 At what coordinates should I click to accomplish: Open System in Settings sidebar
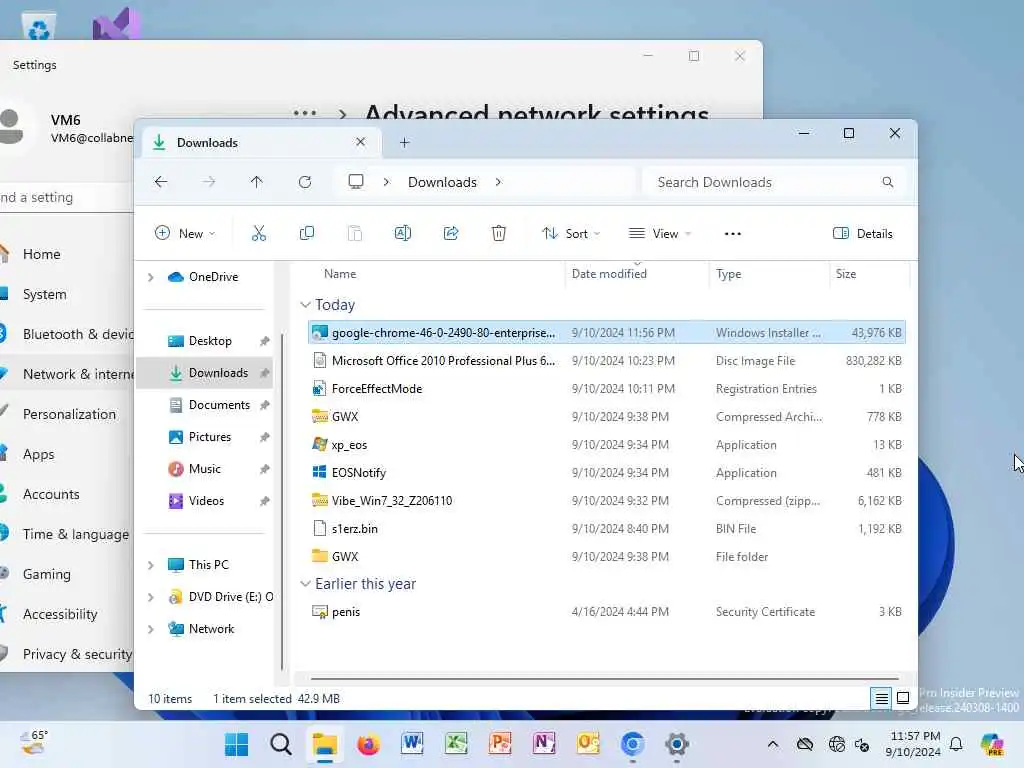click(44, 294)
